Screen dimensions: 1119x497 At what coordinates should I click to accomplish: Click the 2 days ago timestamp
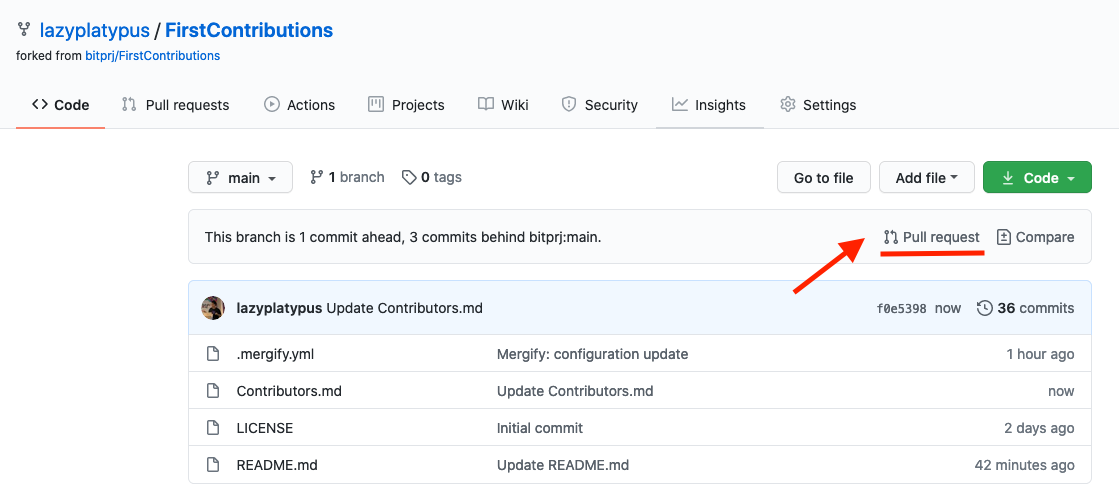click(x=1039, y=428)
